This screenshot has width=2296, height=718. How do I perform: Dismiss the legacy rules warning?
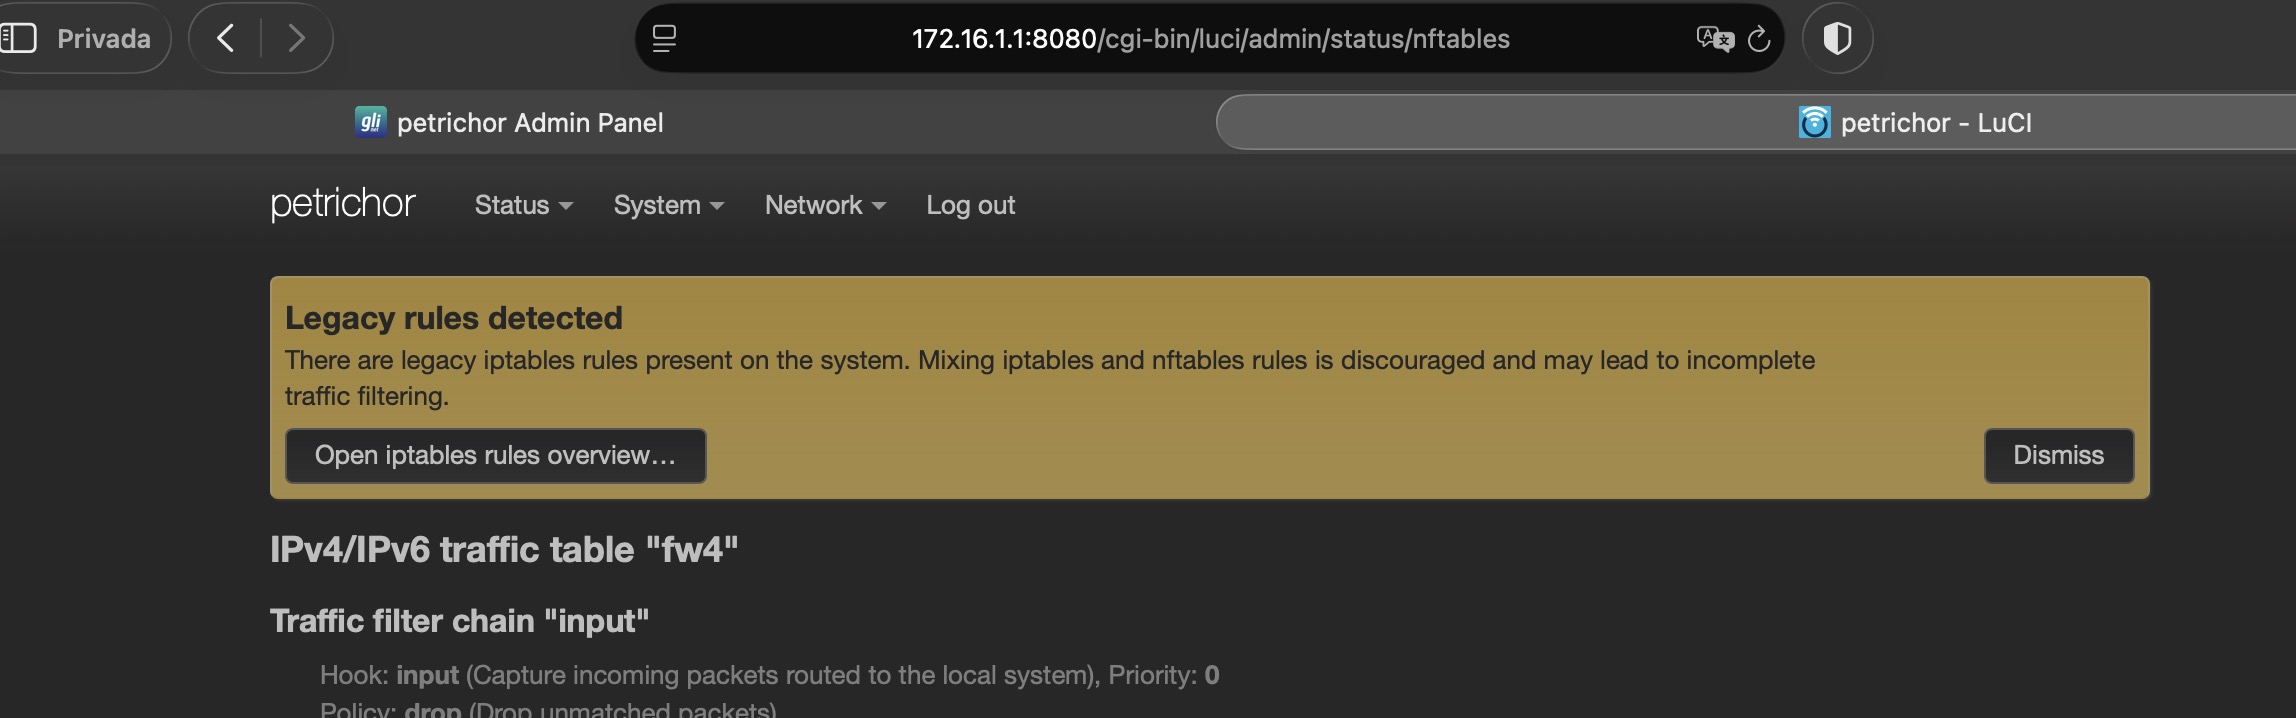coord(2059,456)
